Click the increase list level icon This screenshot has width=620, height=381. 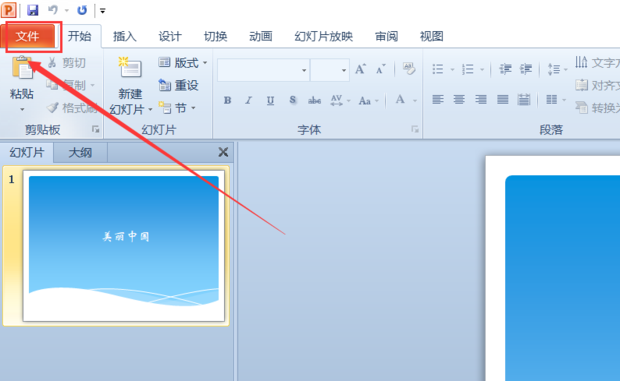pyautogui.click(x=525, y=69)
